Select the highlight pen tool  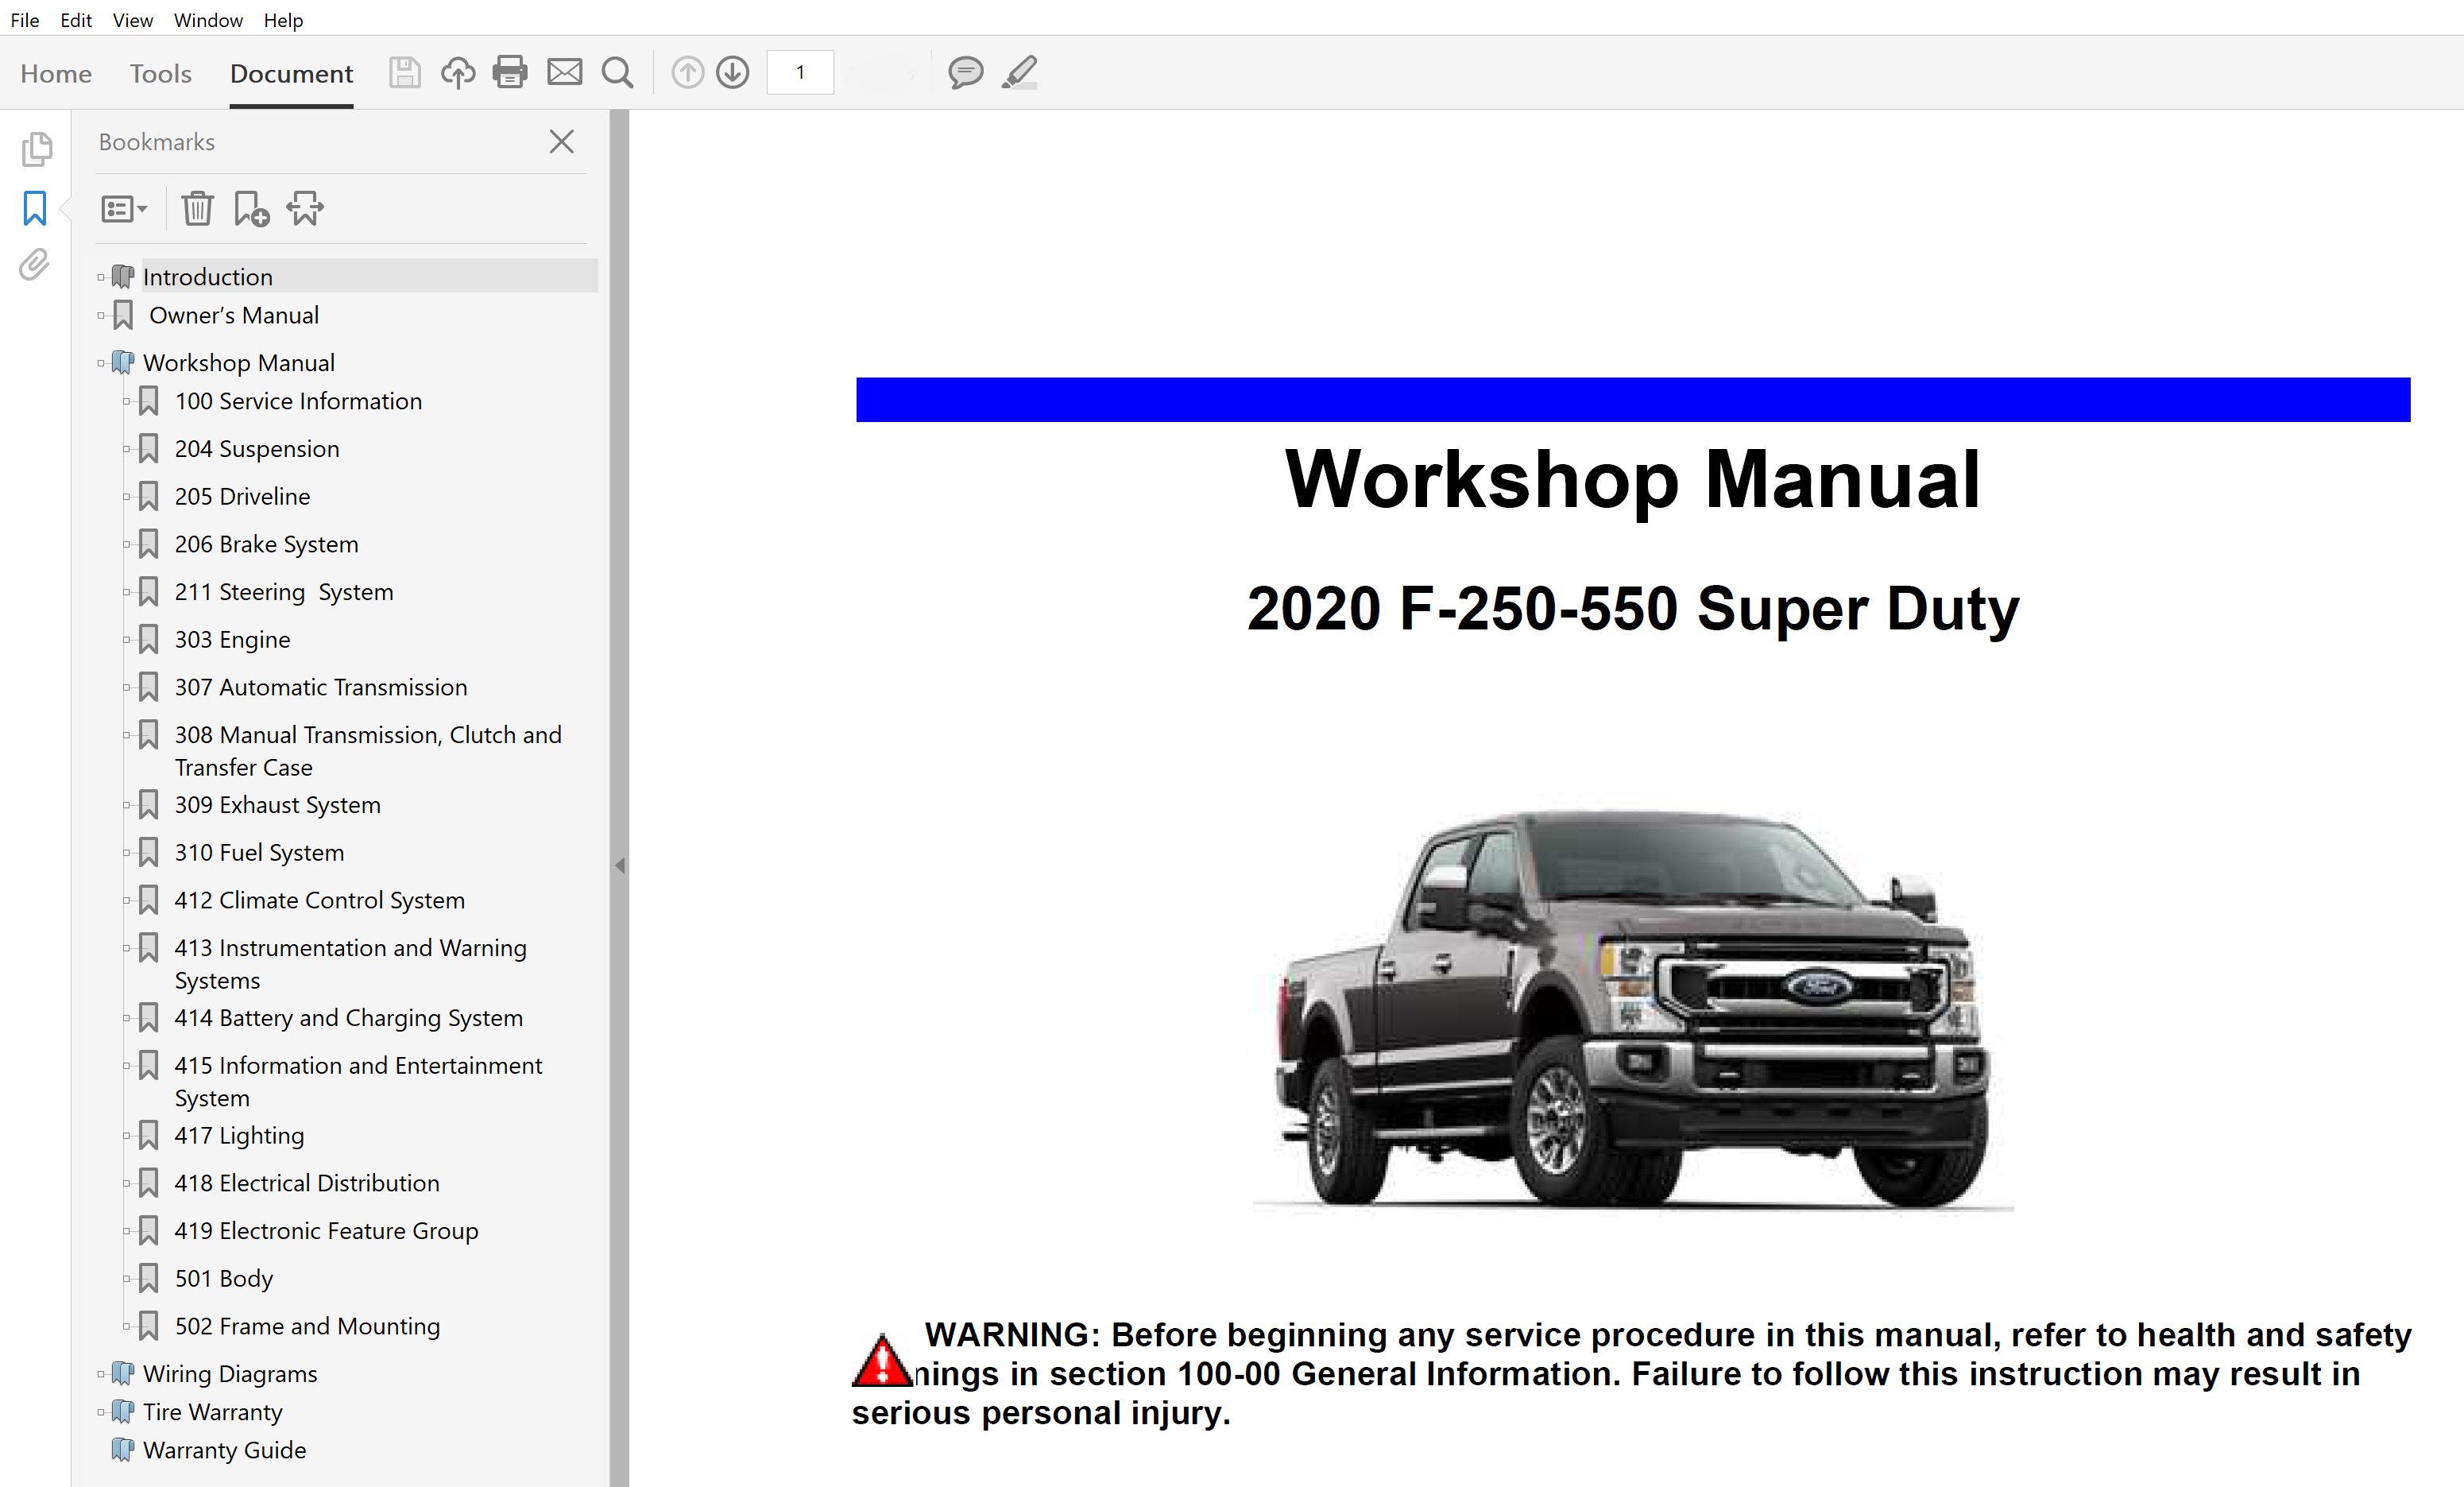coord(1019,72)
